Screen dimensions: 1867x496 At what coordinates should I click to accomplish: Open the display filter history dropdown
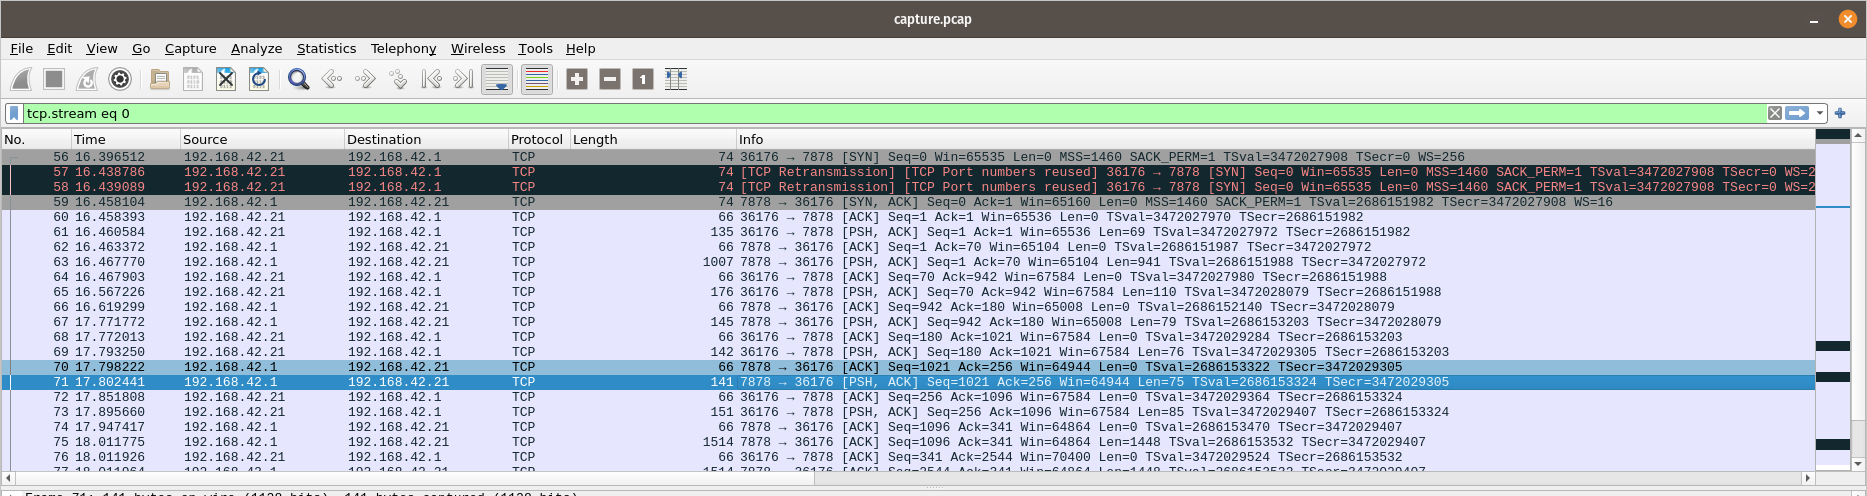pyautogui.click(x=1820, y=113)
